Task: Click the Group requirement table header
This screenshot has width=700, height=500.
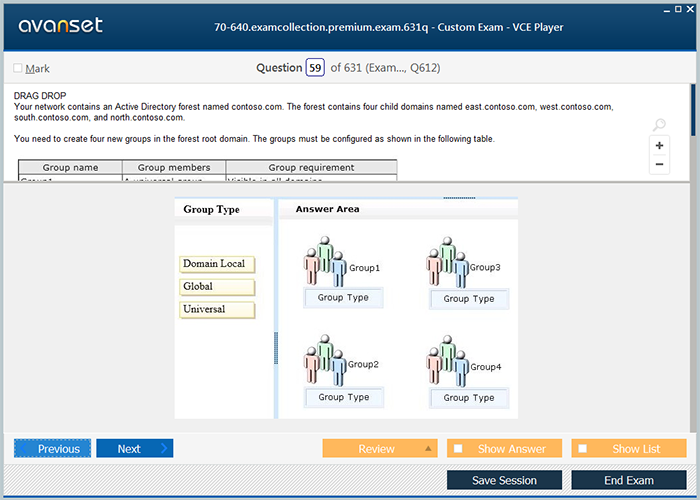Action: [x=311, y=167]
